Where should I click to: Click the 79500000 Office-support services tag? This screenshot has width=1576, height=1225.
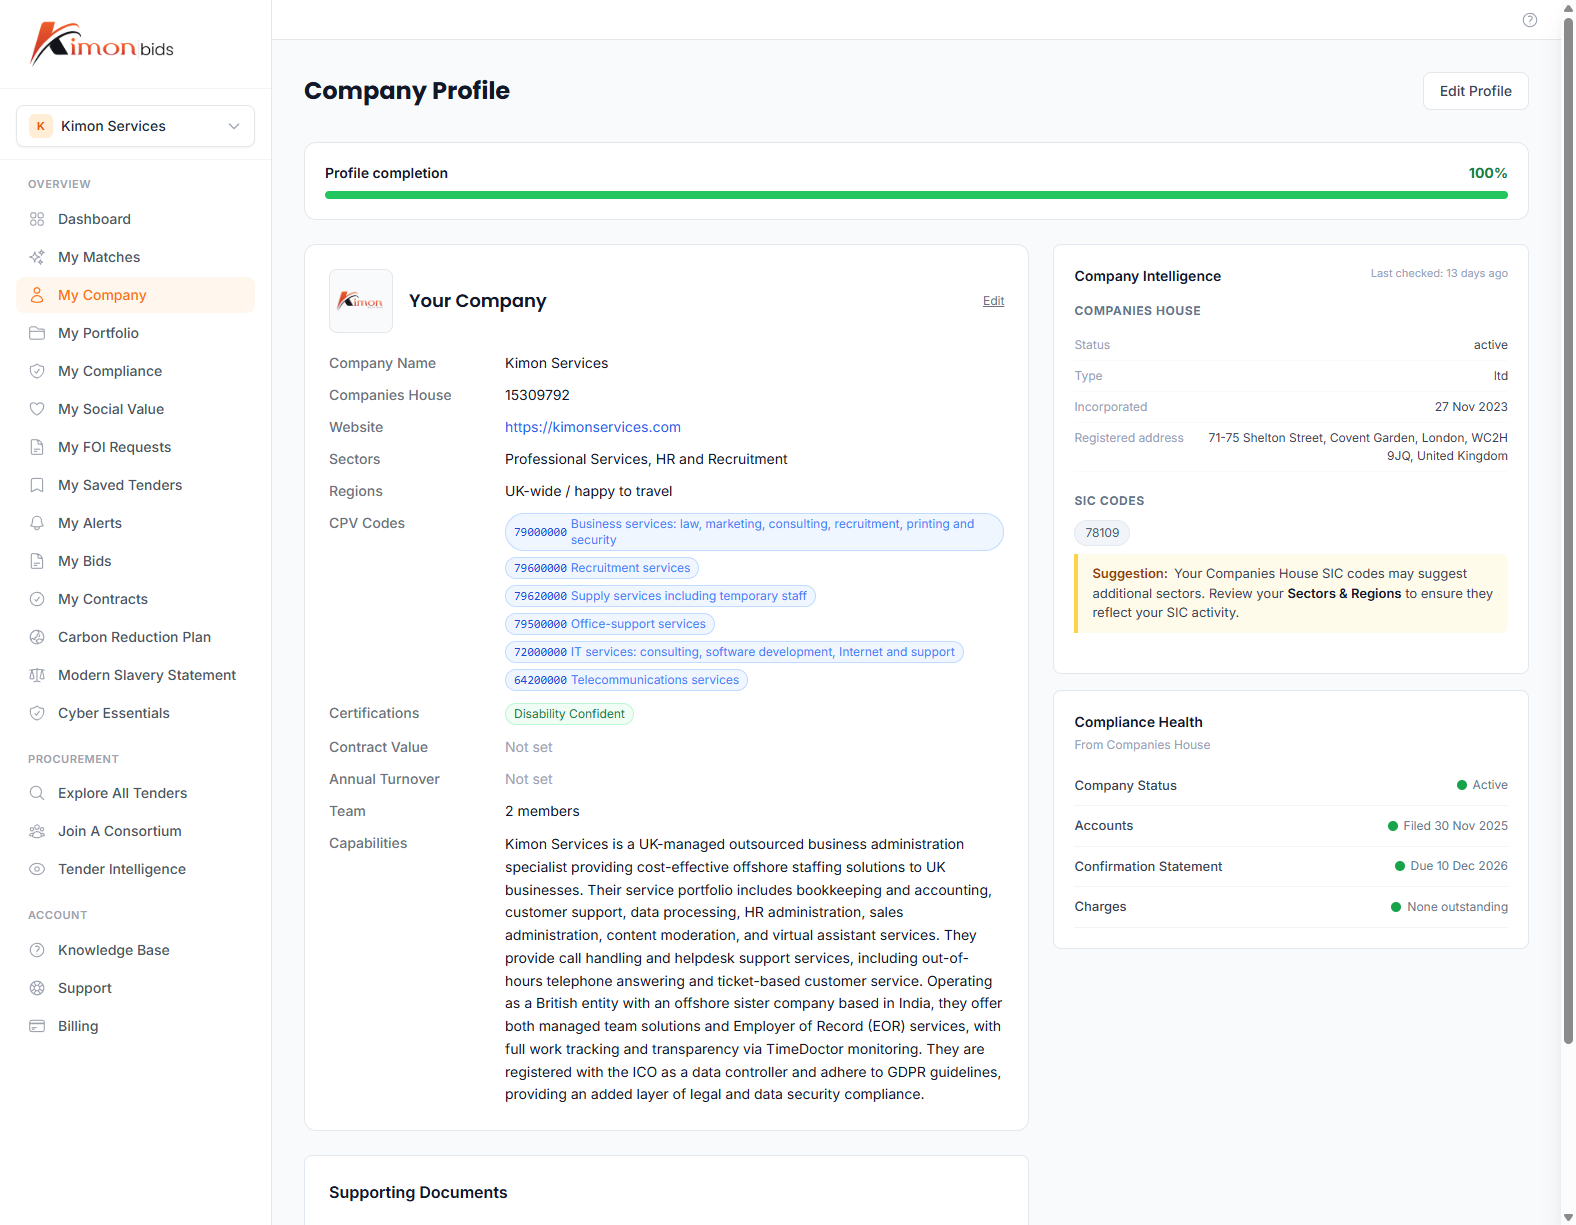point(610,624)
